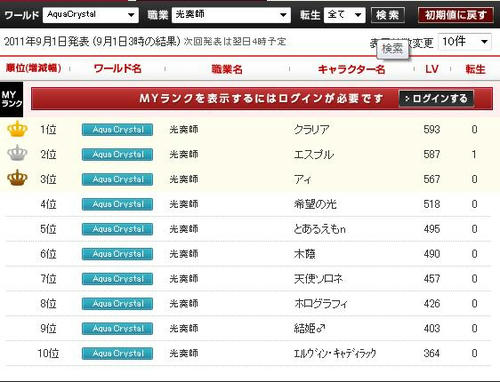Open the 職業 光奏師 dropdown
This screenshot has height=382, width=500.
click(231, 15)
